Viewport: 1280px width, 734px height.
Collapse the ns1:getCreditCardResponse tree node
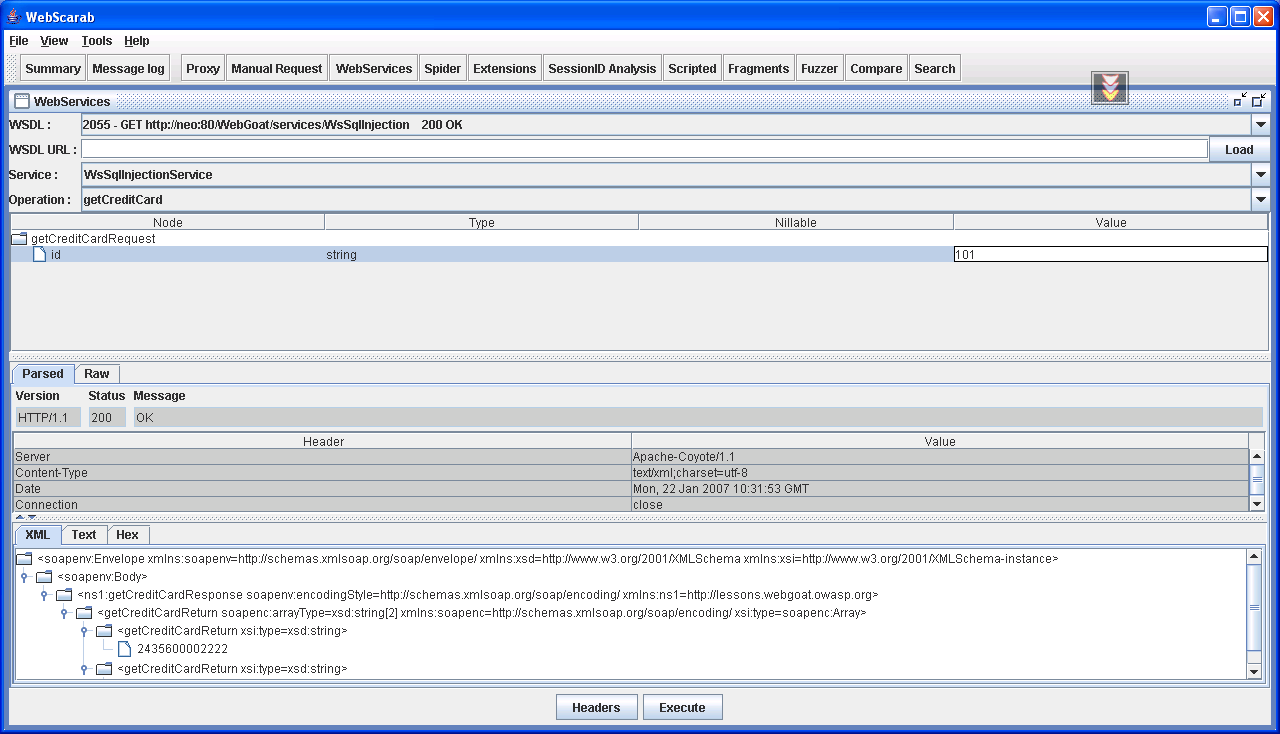click(44, 595)
